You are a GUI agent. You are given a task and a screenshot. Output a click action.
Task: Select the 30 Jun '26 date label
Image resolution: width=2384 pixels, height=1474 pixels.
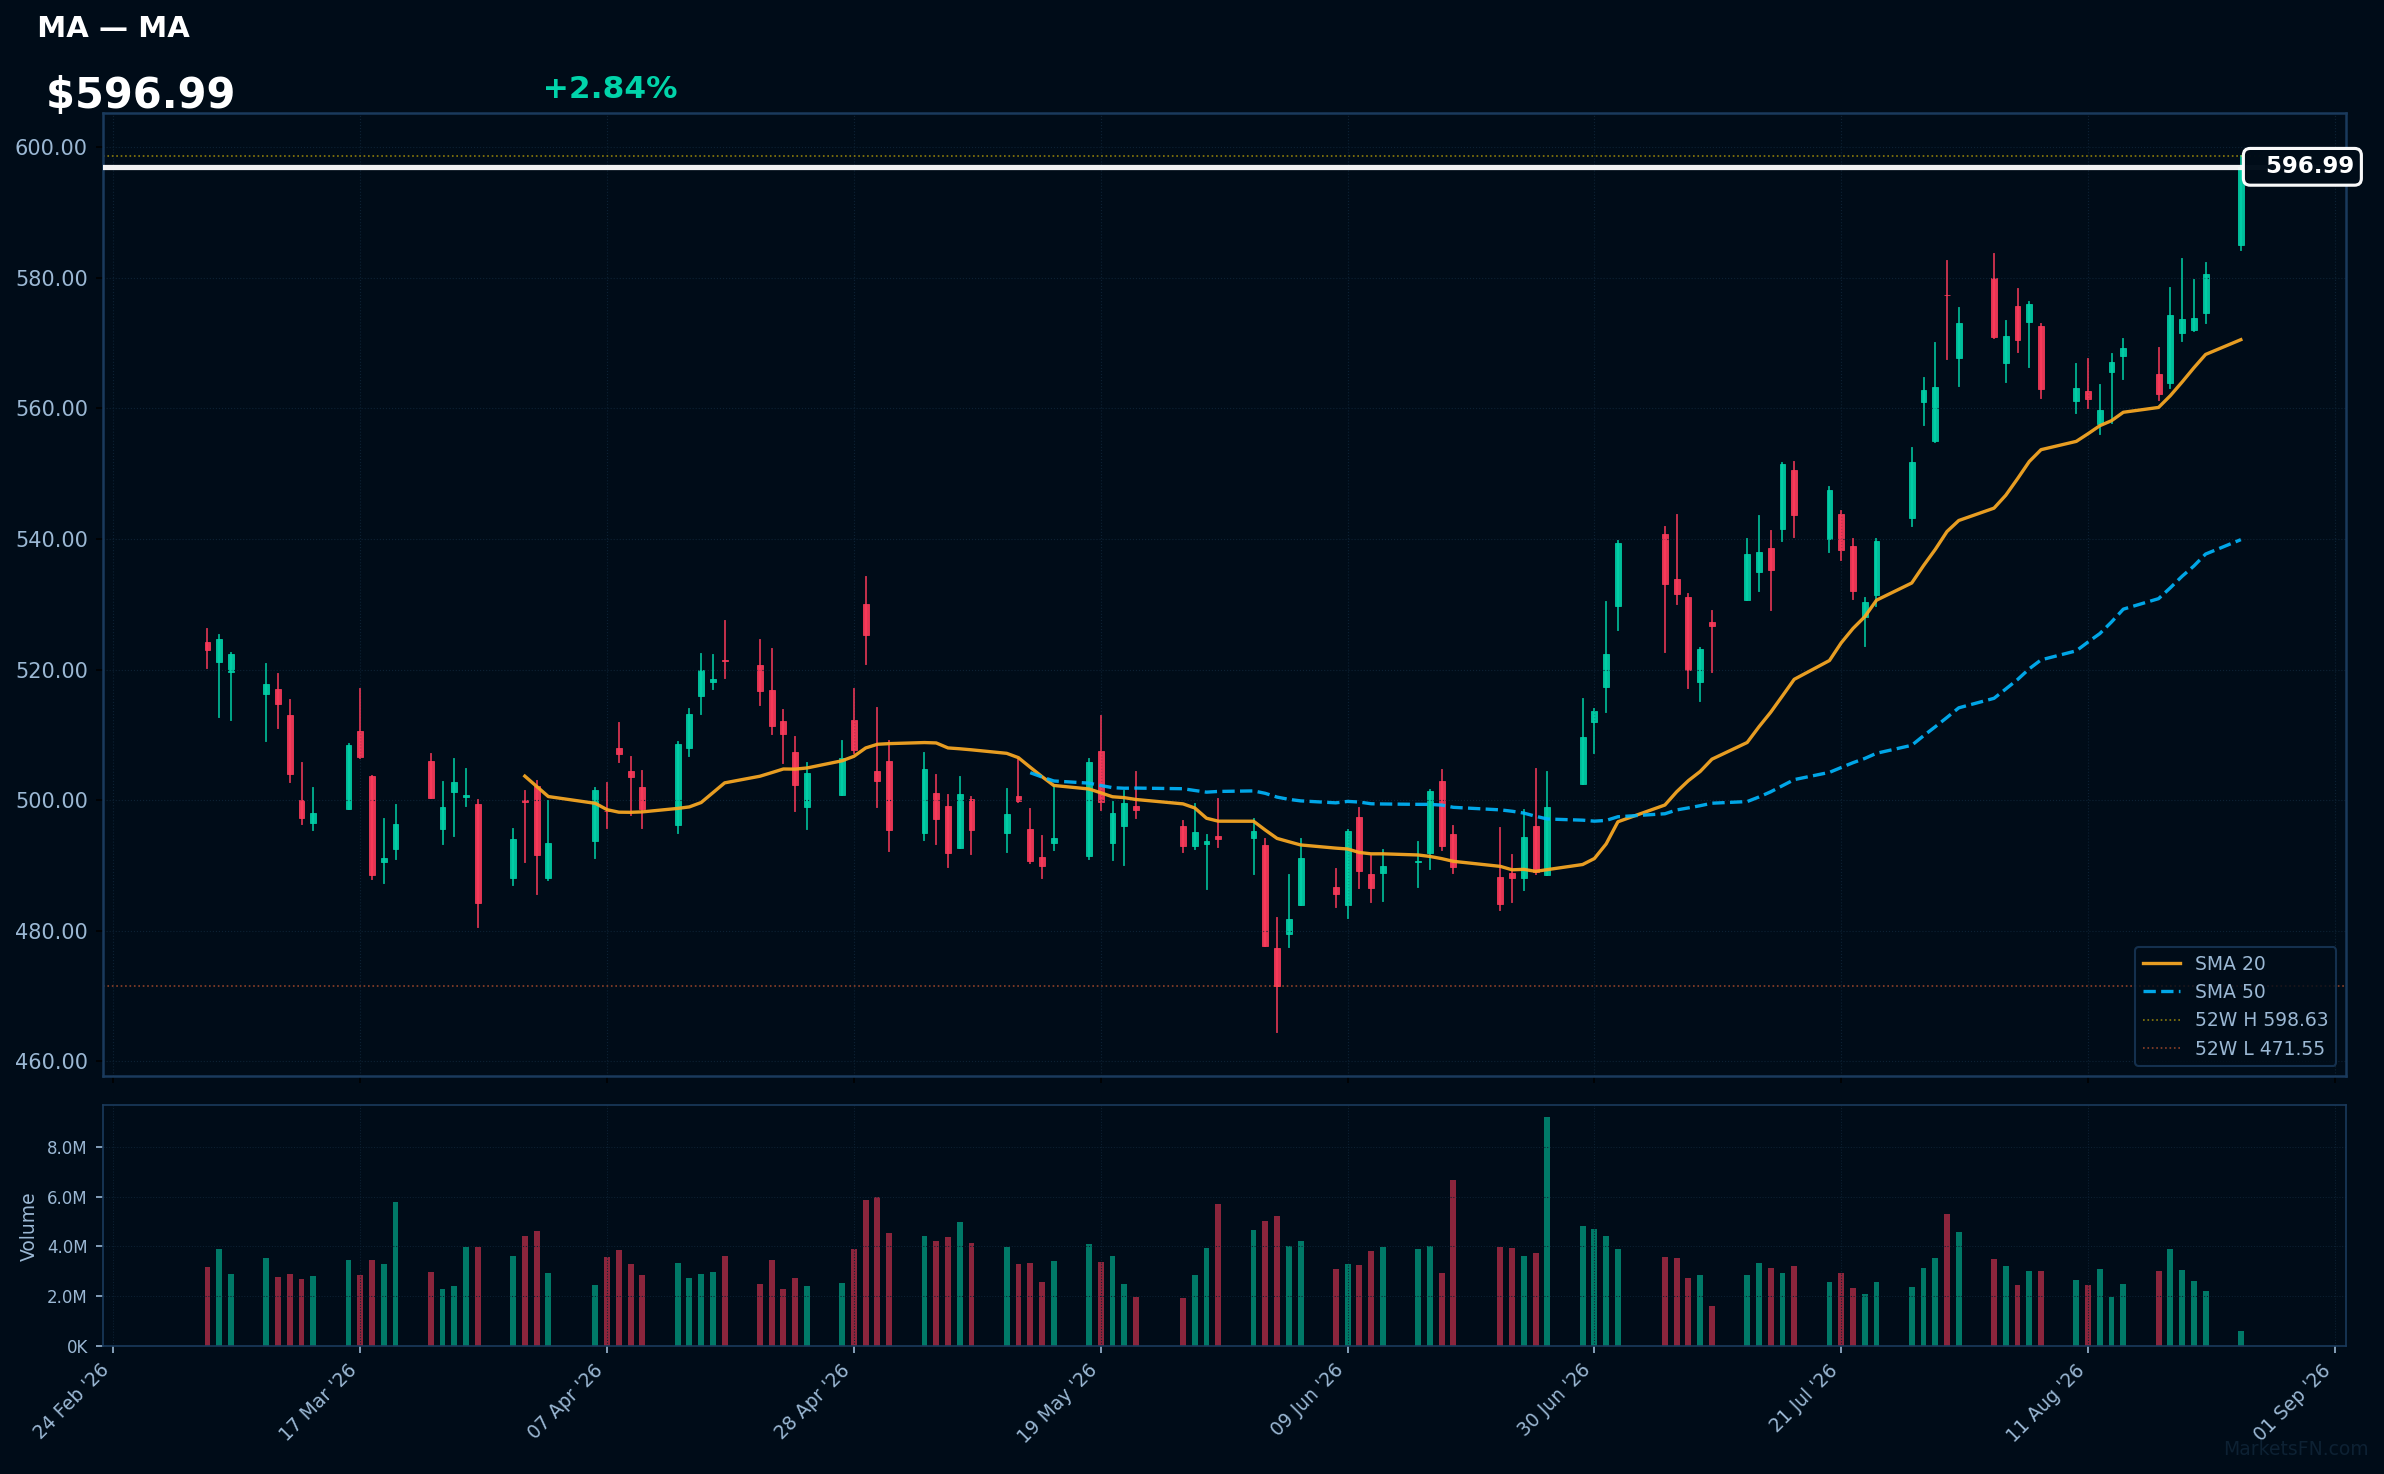1553,1401
